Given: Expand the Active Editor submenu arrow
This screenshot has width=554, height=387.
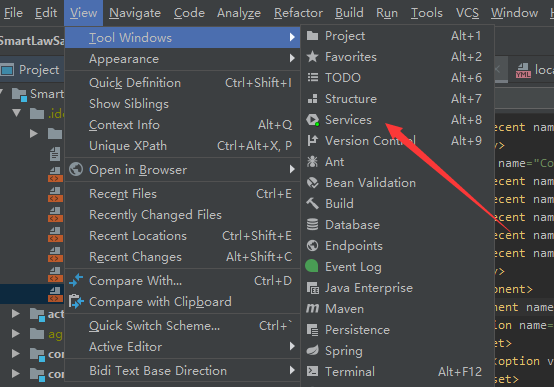Looking at the screenshot, I should coord(292,346).
